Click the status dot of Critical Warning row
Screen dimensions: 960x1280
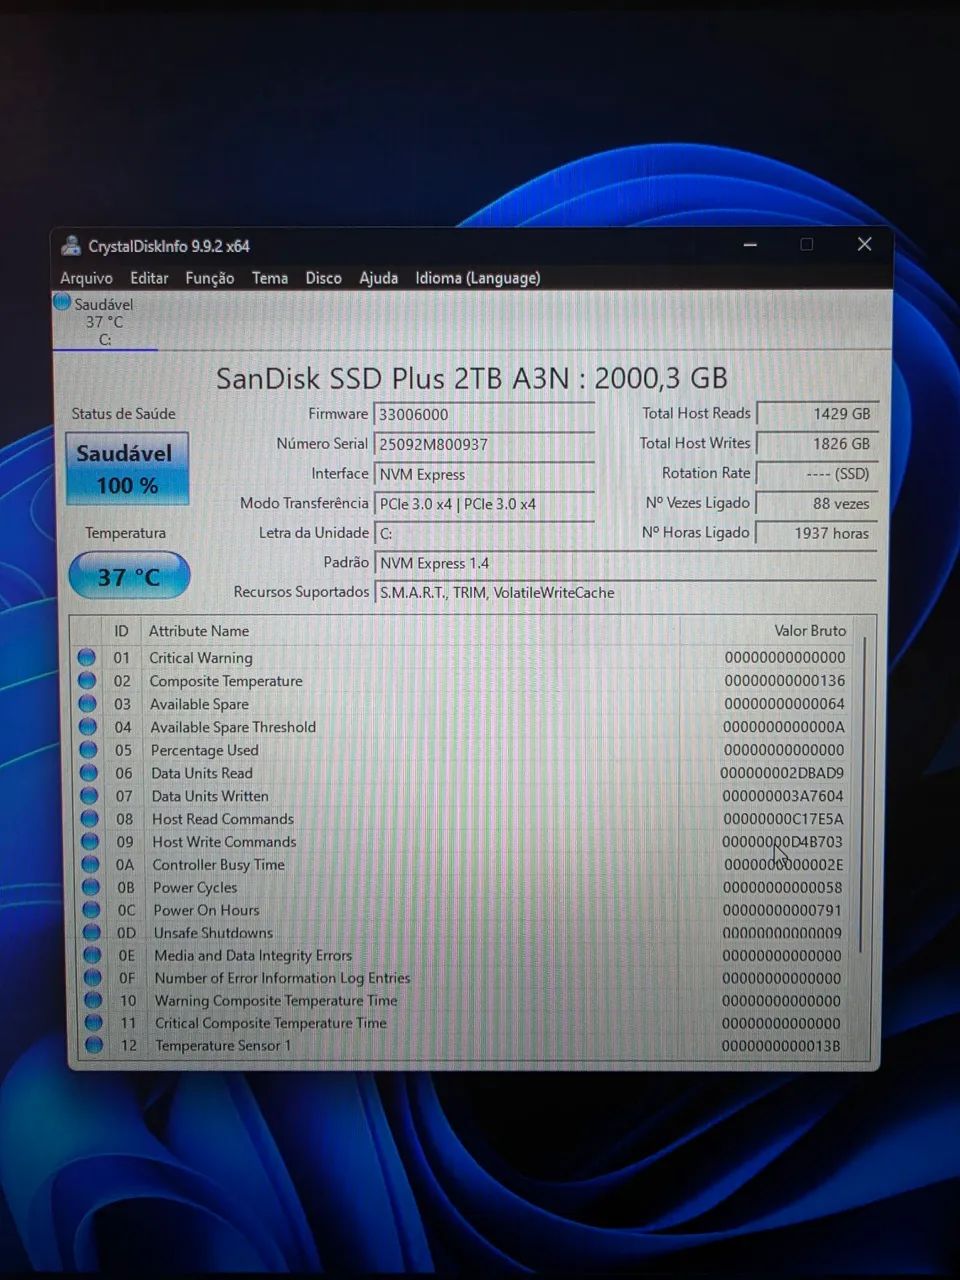tap(87, 657)
